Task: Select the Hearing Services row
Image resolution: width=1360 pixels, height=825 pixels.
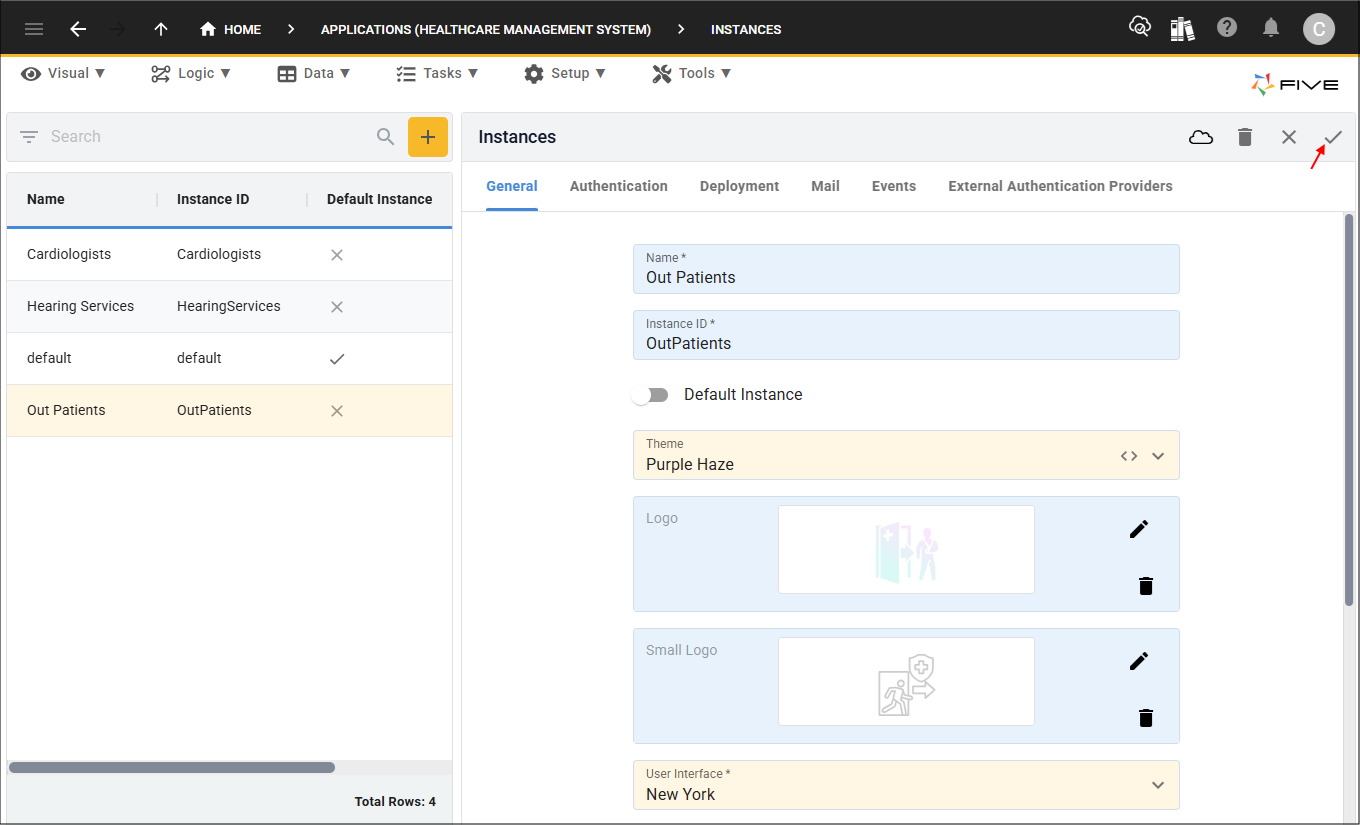Action: [229, 306]
